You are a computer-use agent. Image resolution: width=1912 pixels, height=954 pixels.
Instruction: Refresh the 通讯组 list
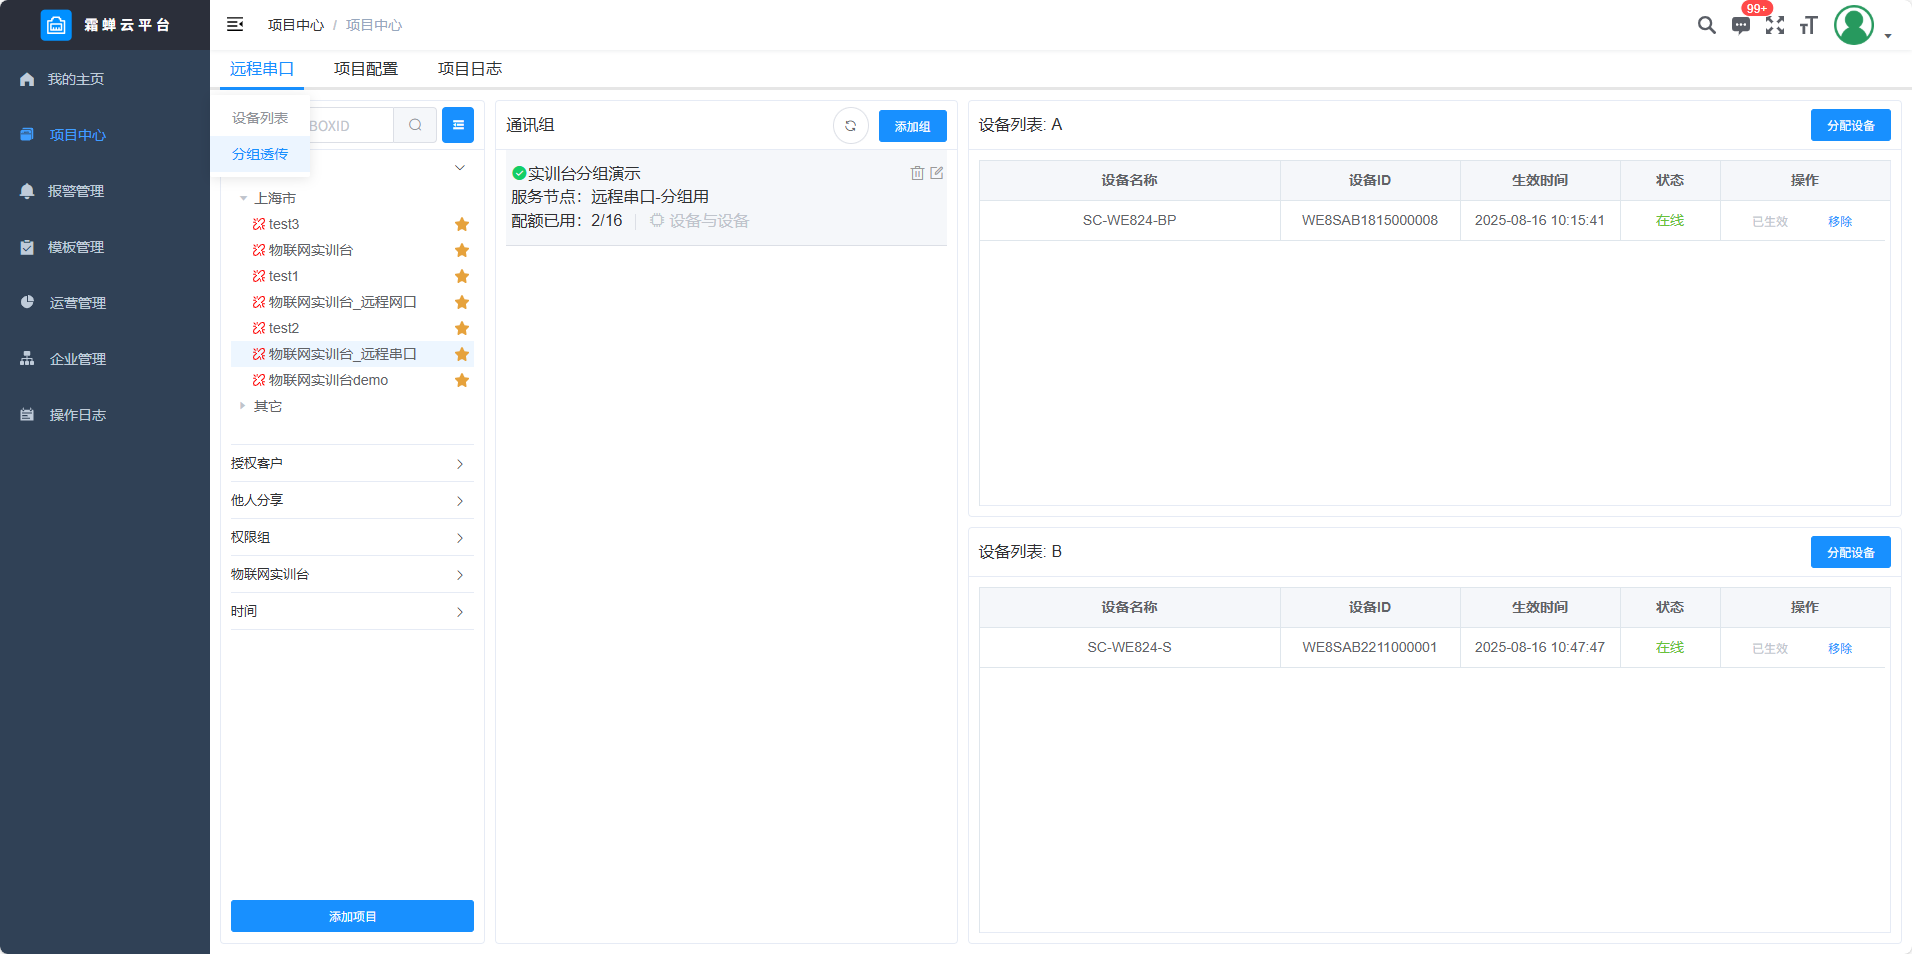(x=850, y=126)
